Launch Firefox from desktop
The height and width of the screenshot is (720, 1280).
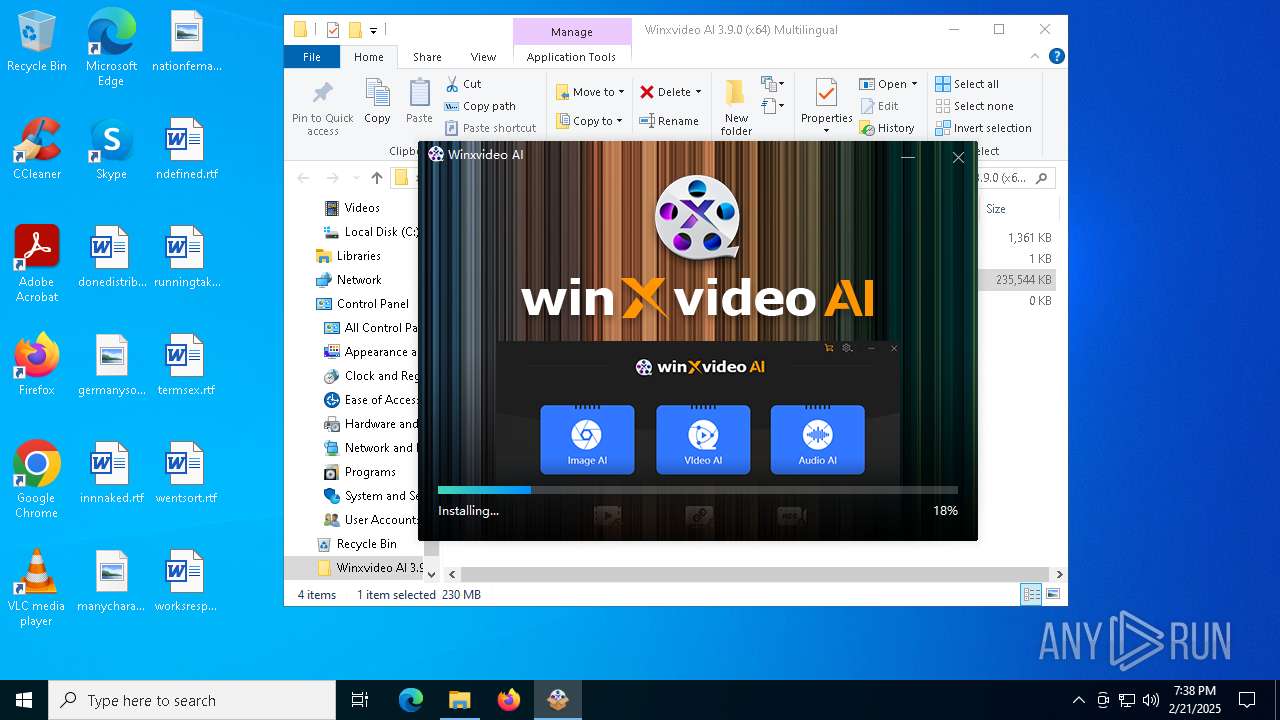pyautogui.click(x=36, y=364)
